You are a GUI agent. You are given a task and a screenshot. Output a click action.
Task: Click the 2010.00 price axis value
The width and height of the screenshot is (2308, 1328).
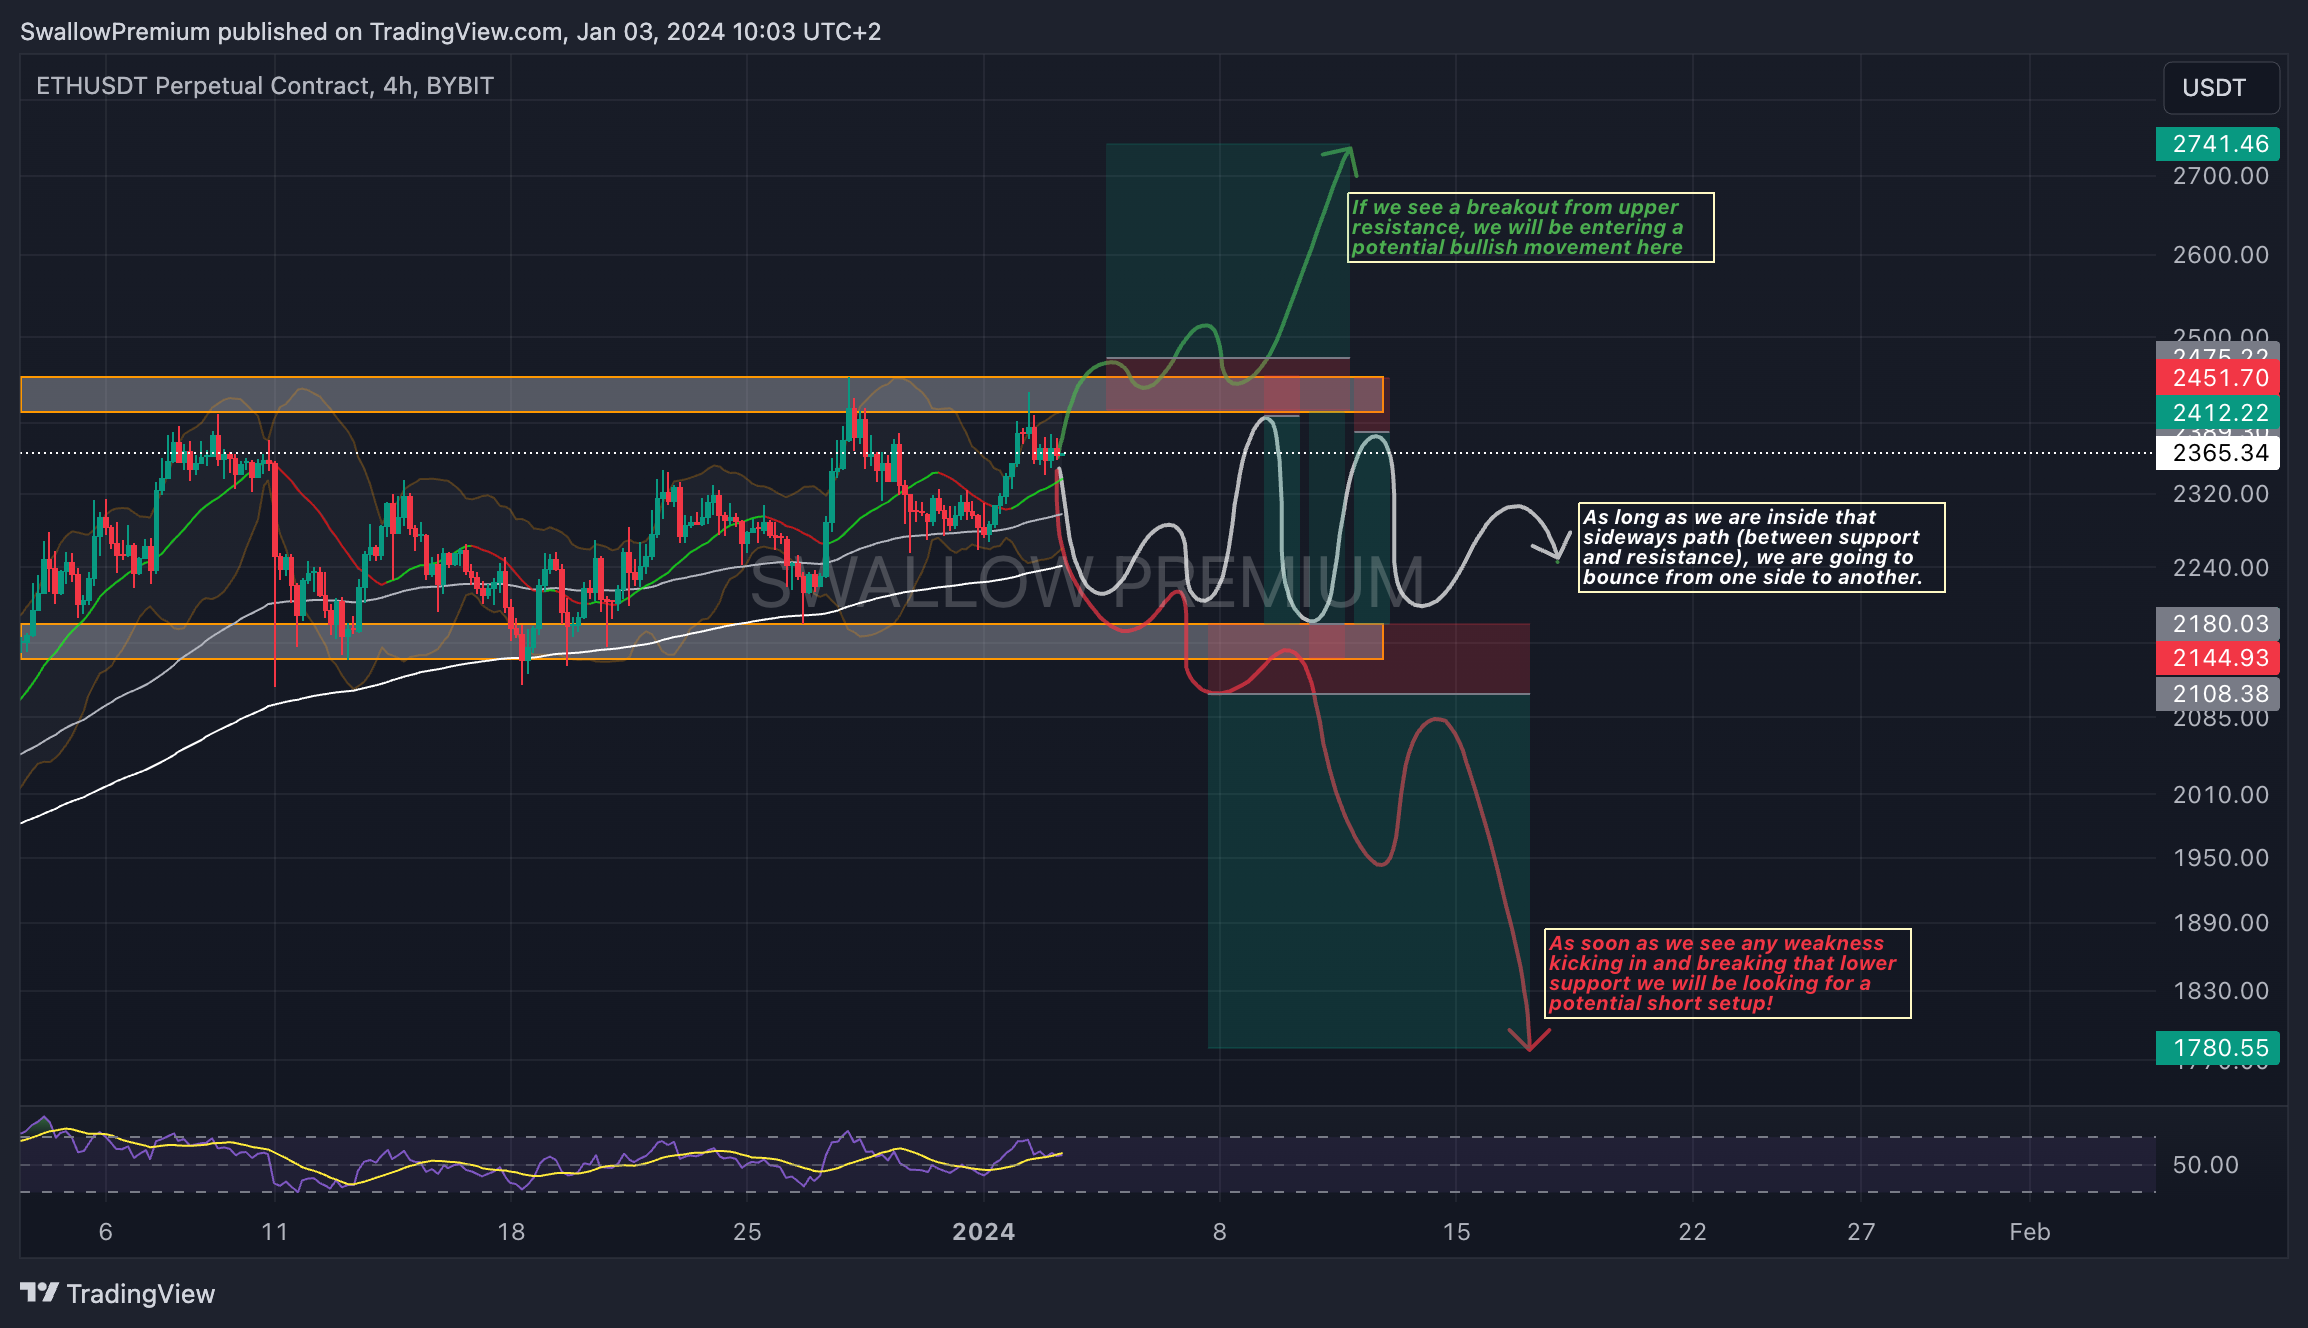tap(2221, 795)
